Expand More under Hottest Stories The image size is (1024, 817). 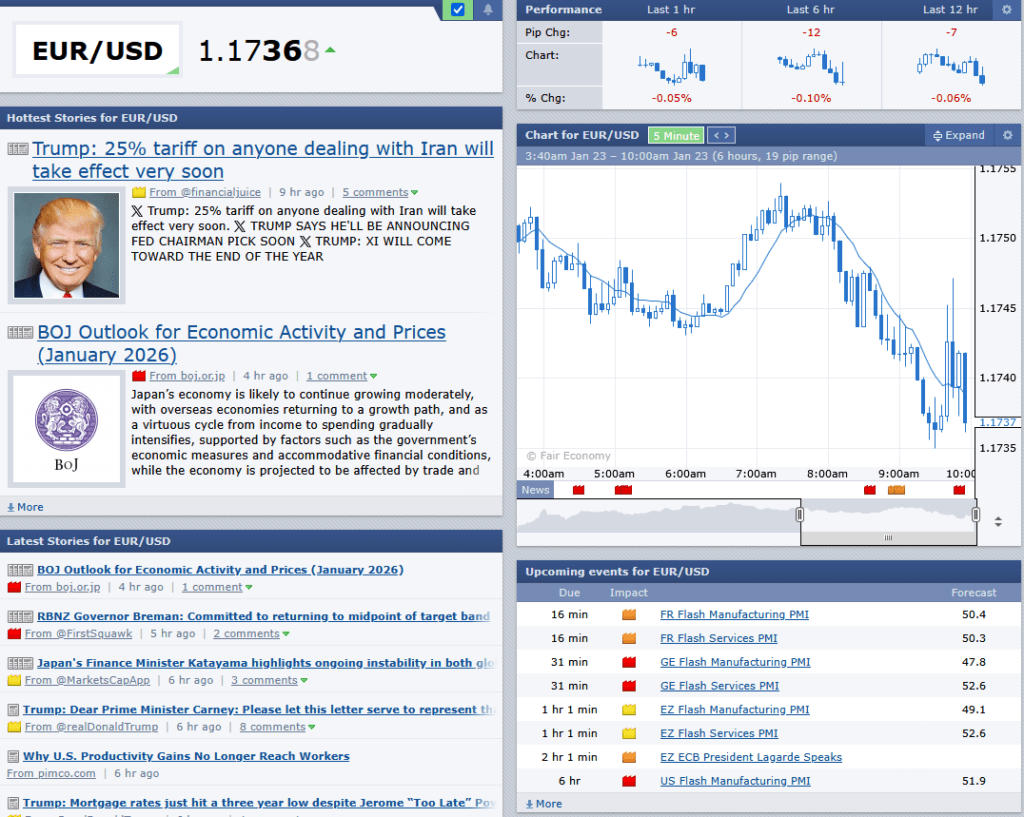click(x=24, y=507)
